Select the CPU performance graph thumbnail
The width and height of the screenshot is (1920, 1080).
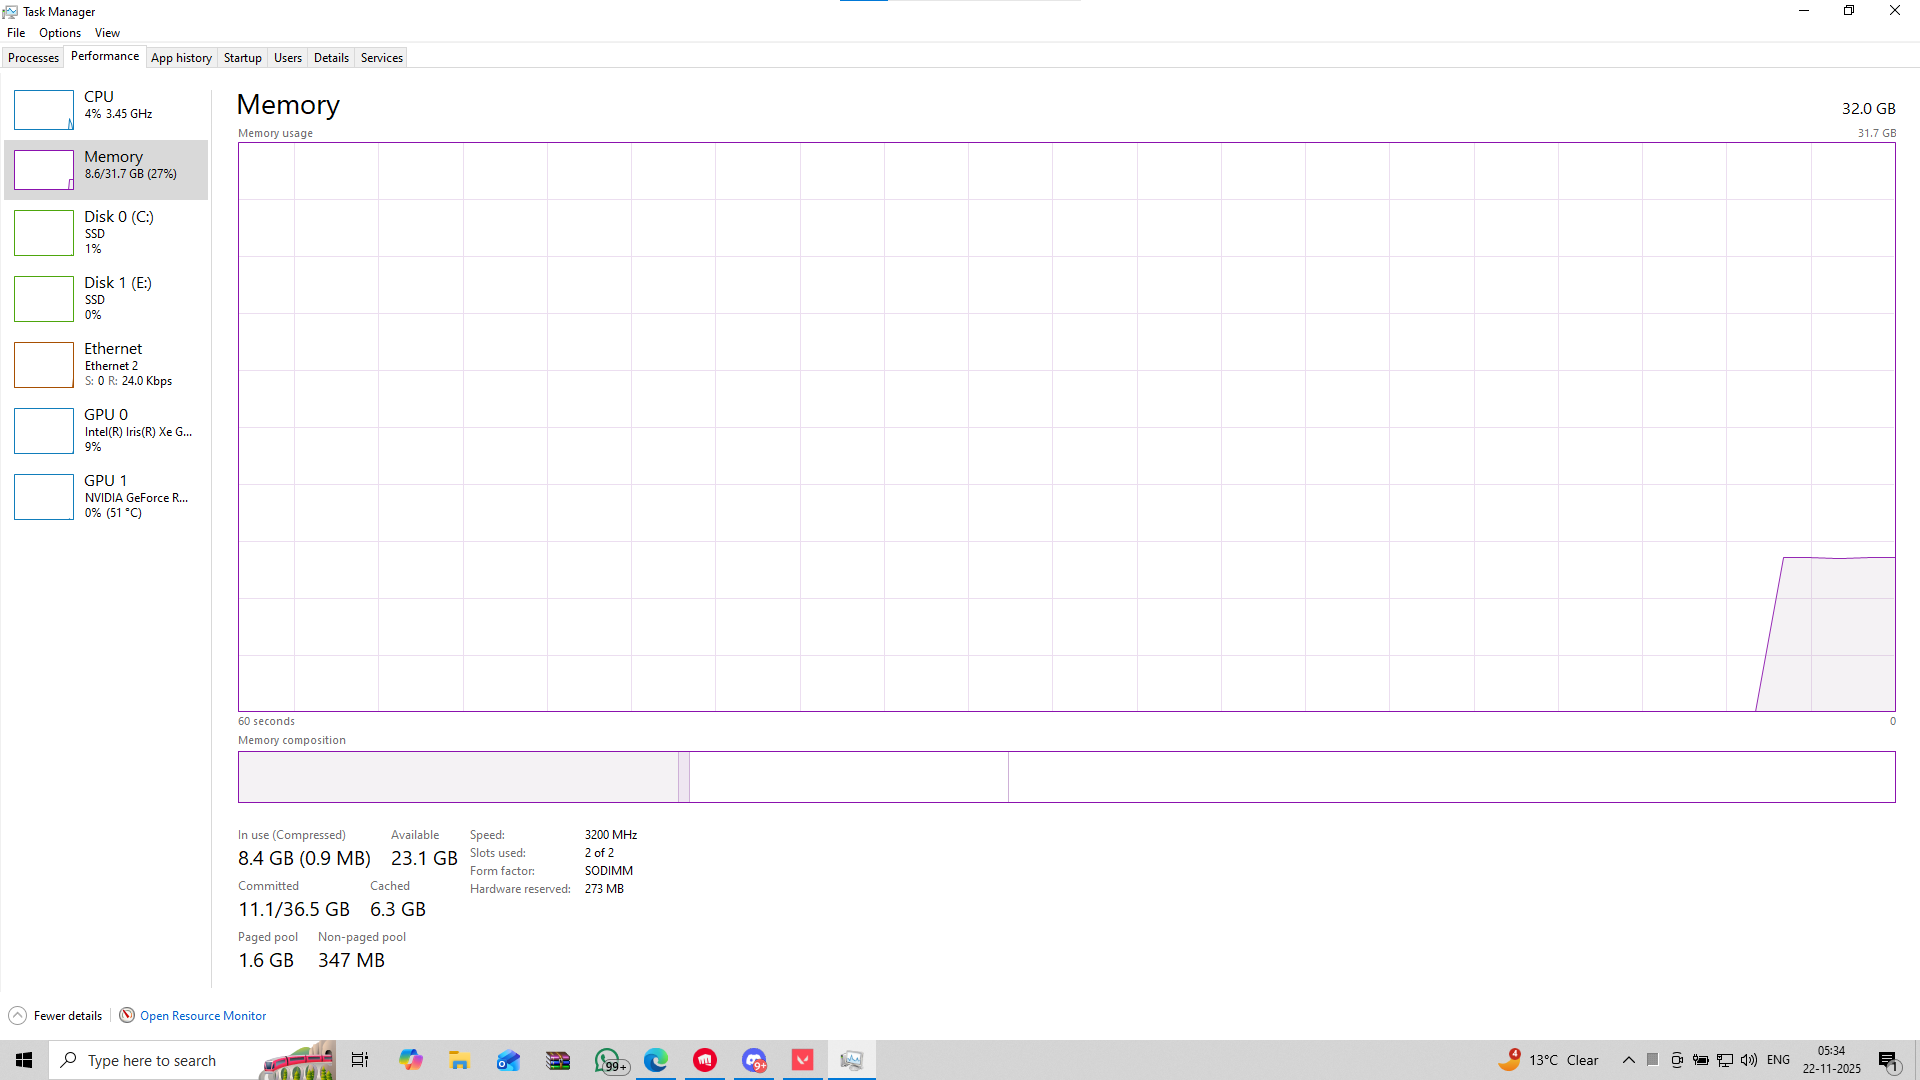(44, 110)
